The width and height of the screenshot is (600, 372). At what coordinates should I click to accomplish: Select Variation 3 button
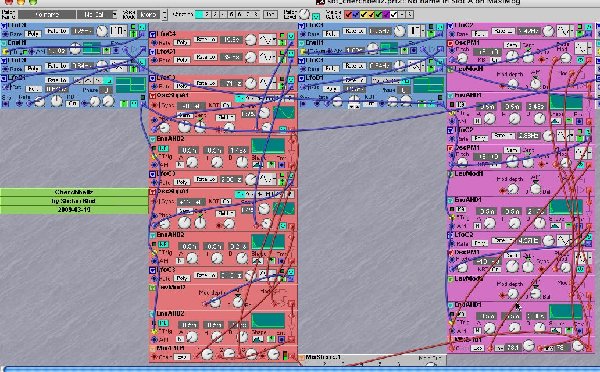pyautogui.click(x=215, y=15)
